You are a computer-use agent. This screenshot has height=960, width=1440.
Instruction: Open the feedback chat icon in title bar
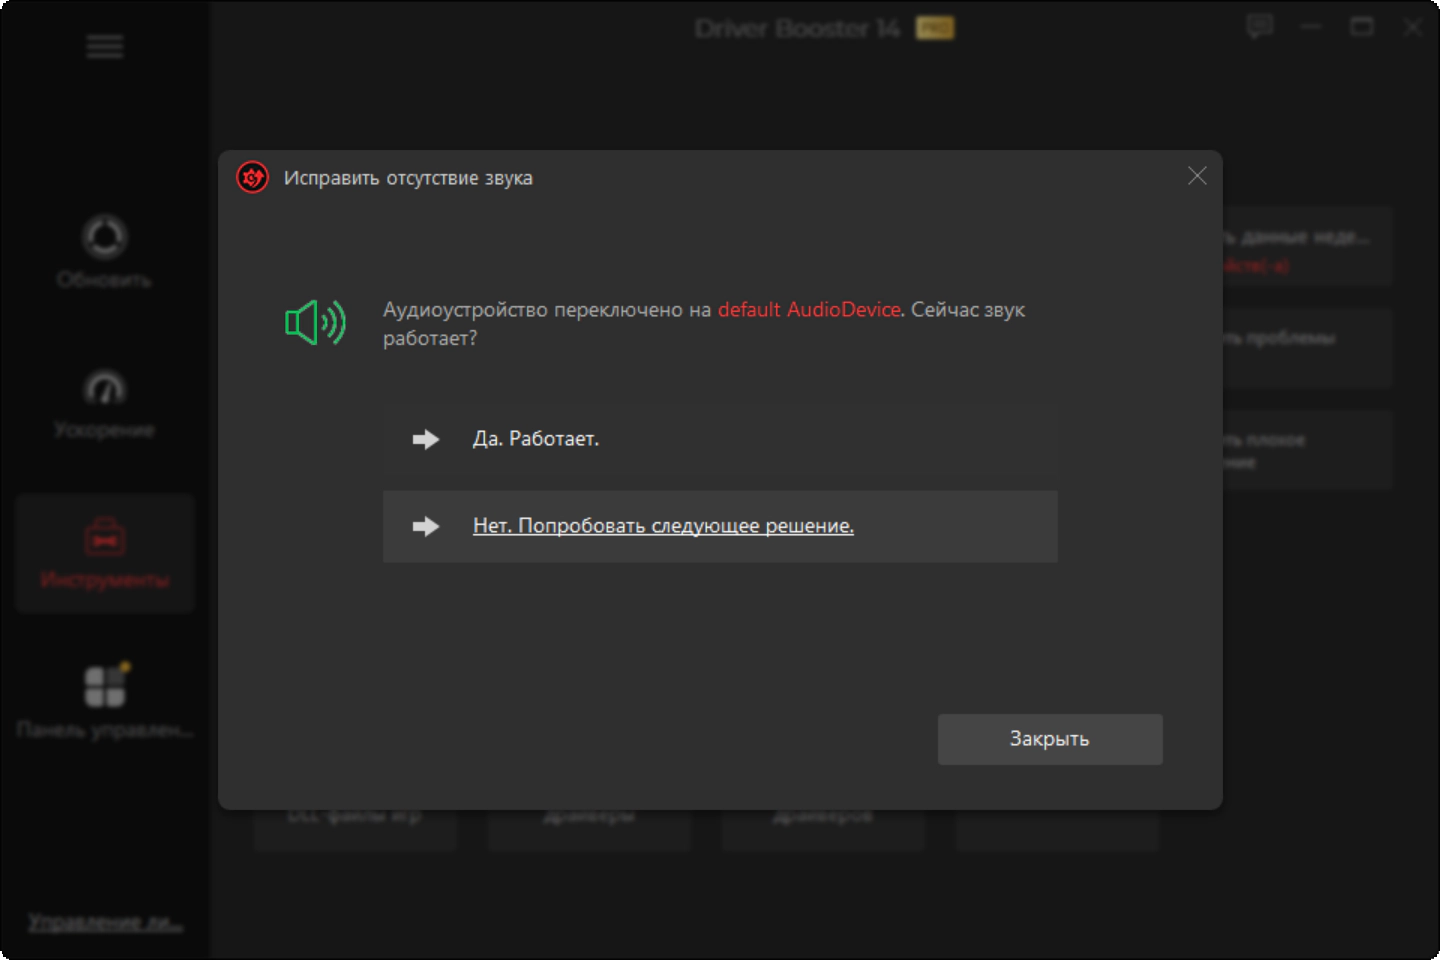click(1260, 27)
